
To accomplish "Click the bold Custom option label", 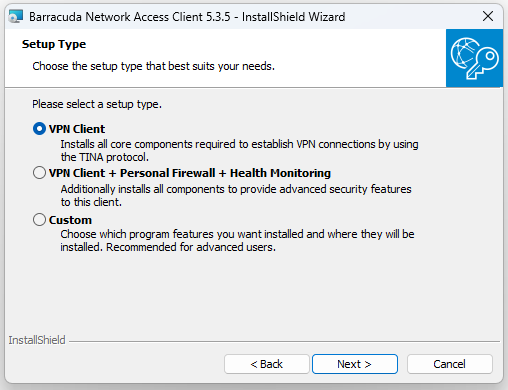I will (x=70, y=220).
